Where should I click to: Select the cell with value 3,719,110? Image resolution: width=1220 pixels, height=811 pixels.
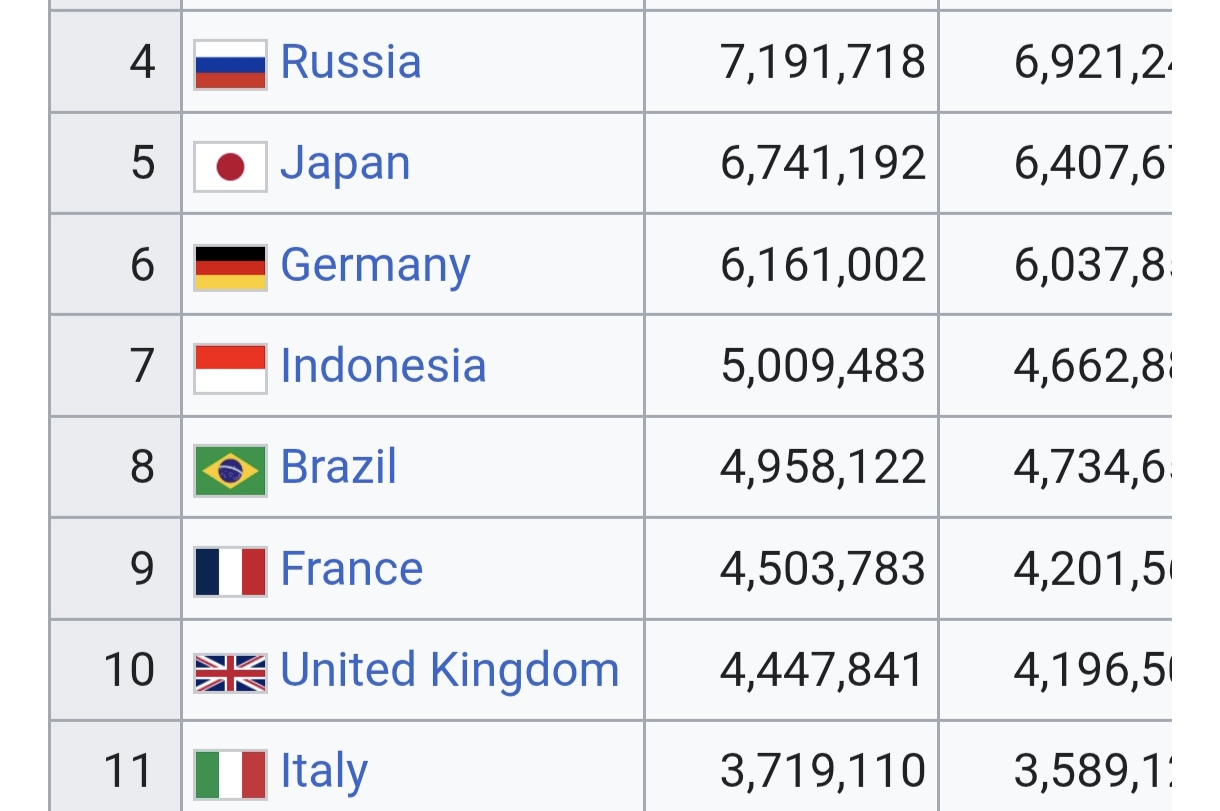(792, 766)
